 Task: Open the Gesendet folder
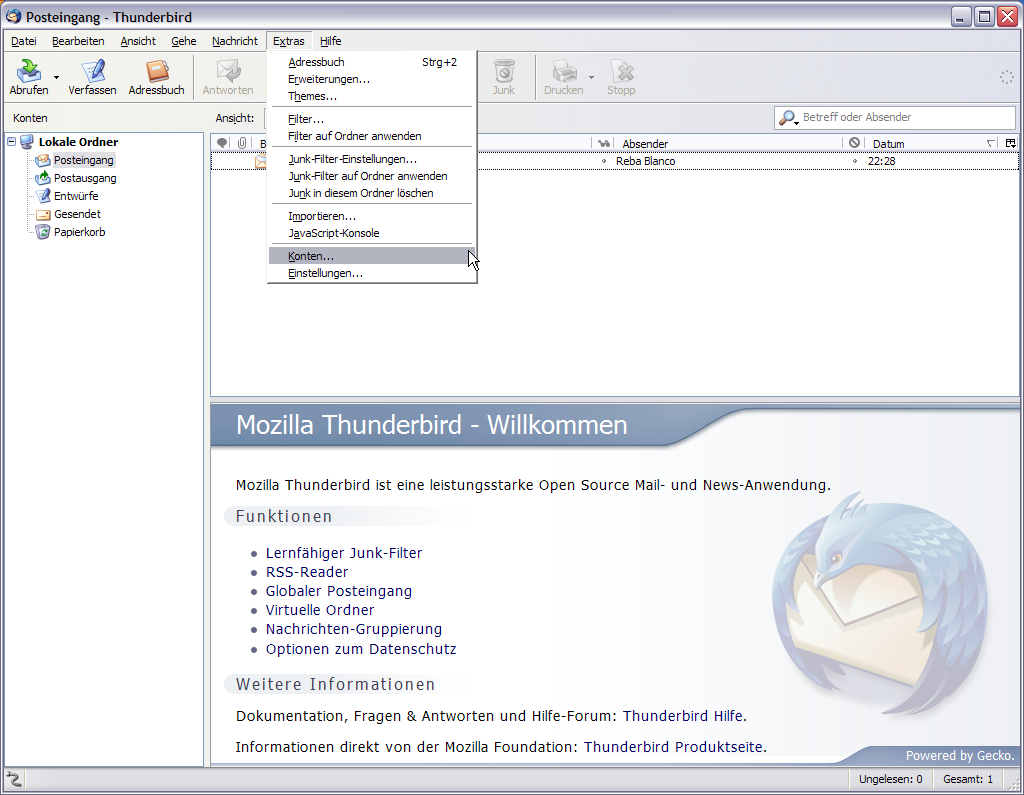click(x=77, y=214)
